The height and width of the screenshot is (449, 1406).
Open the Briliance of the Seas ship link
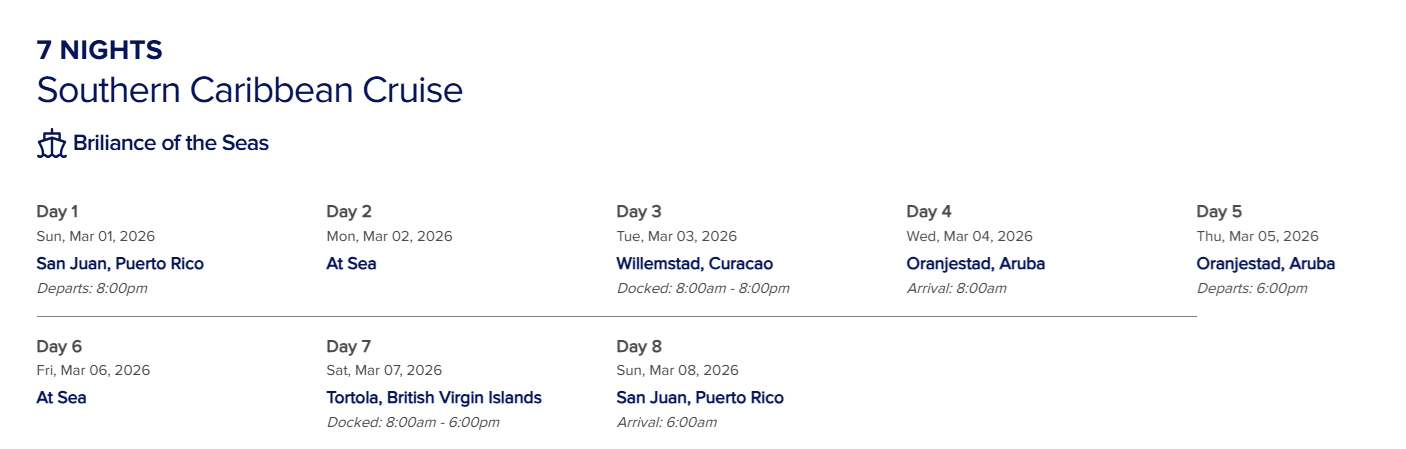coord(171,143)
